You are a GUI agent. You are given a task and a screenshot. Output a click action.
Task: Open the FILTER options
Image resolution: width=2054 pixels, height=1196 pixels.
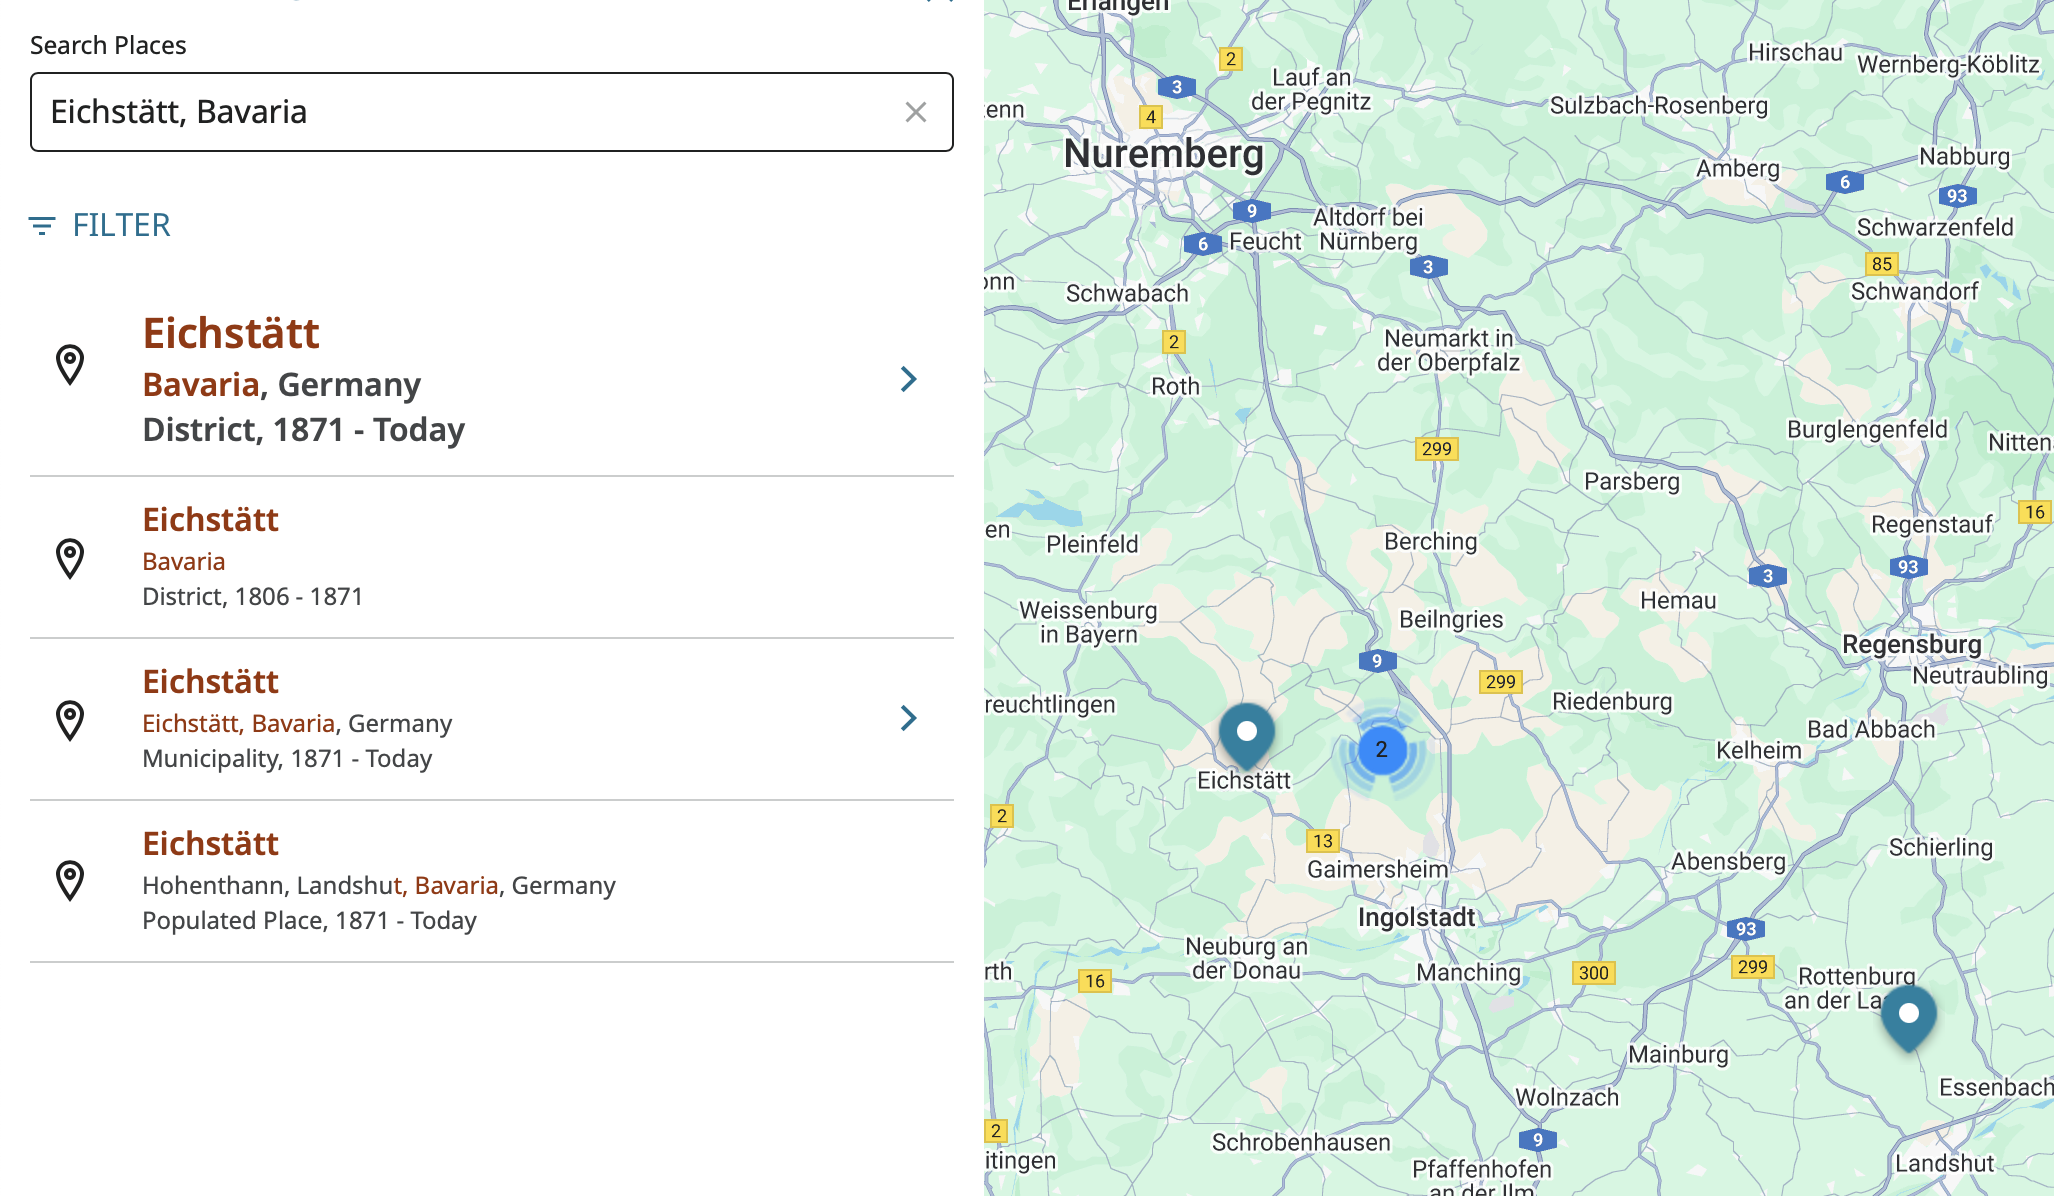click(121, 226)
